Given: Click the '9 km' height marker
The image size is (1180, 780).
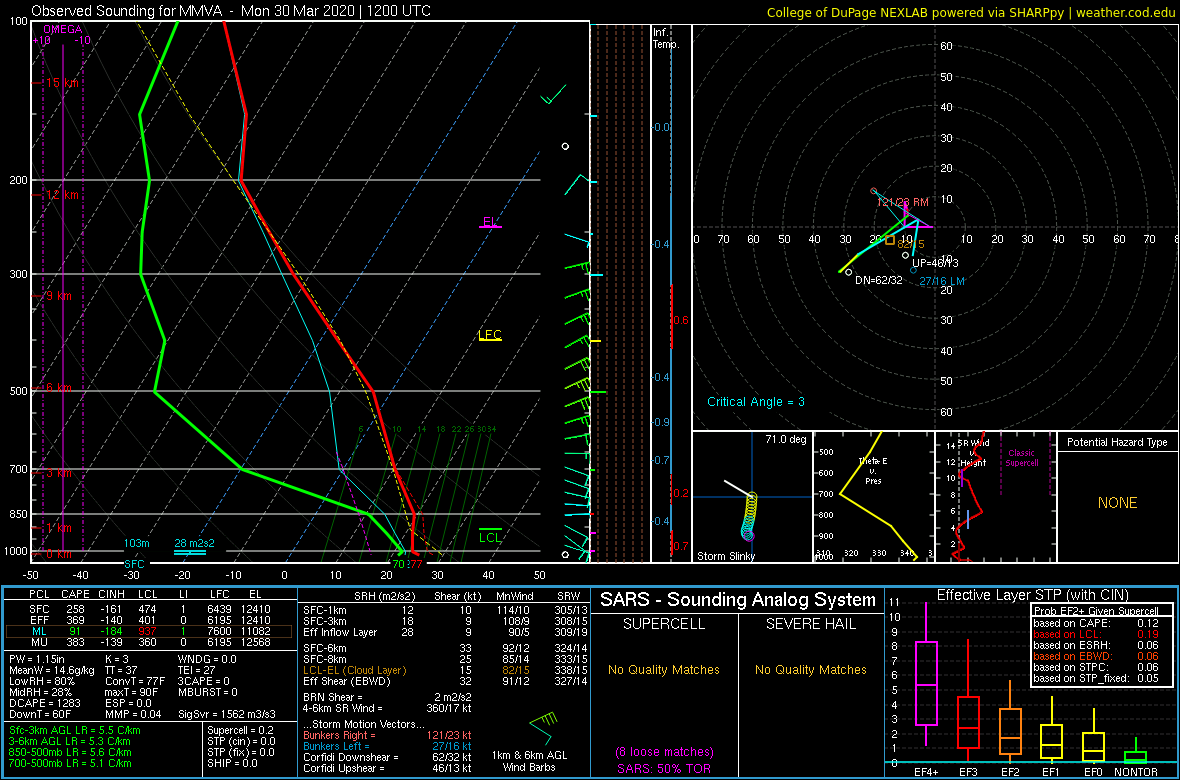Looking at the screenshot, I should (x=59, y=296).
